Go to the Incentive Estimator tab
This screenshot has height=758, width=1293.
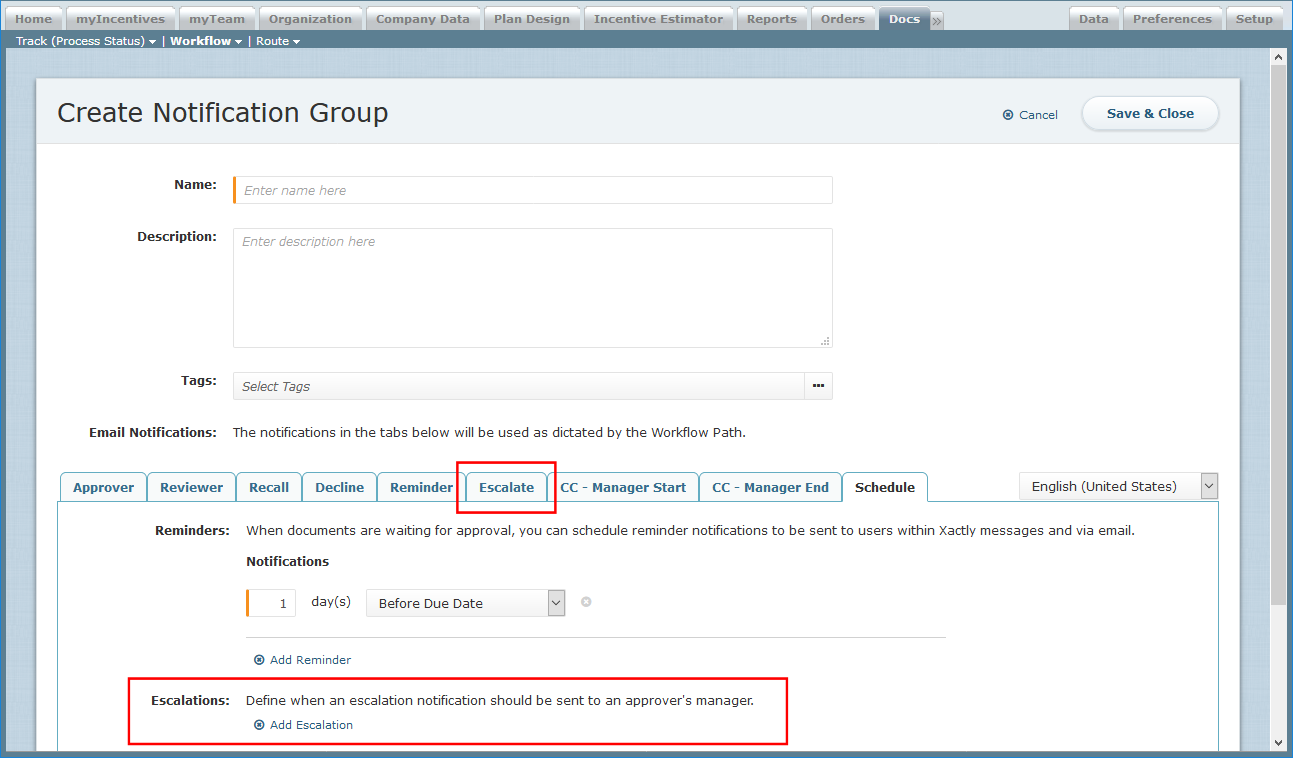pos(658,19)
